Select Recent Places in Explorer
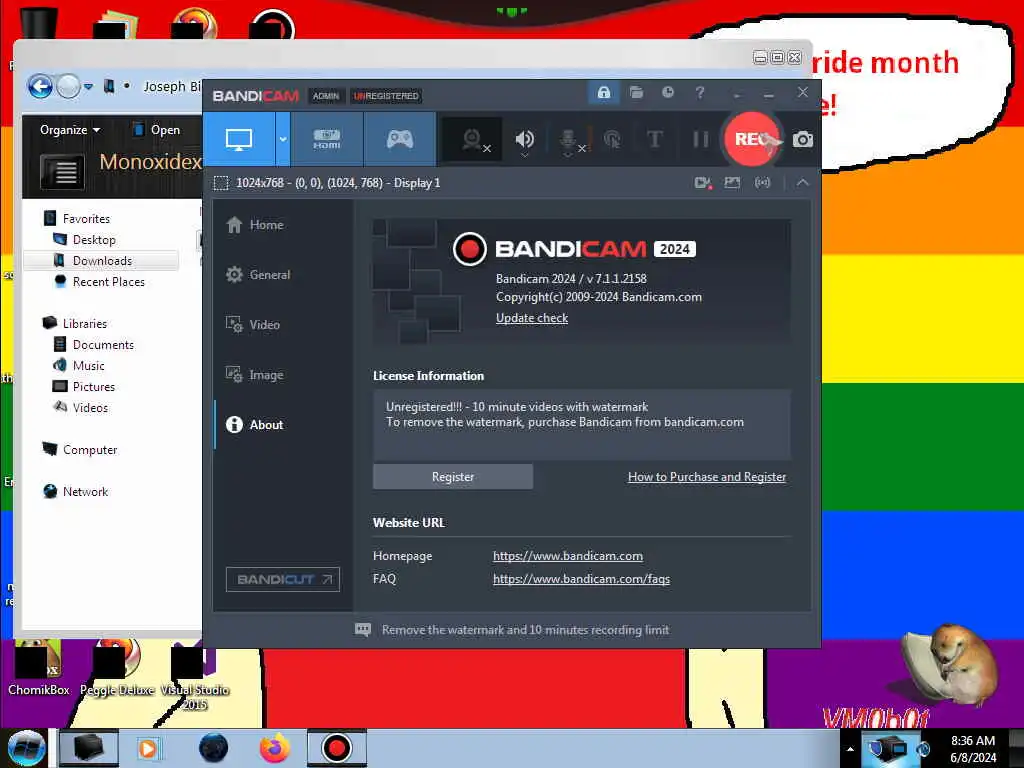Image resolution: width=1024 pixels, height=768 pixels. [x=108, y=281]
